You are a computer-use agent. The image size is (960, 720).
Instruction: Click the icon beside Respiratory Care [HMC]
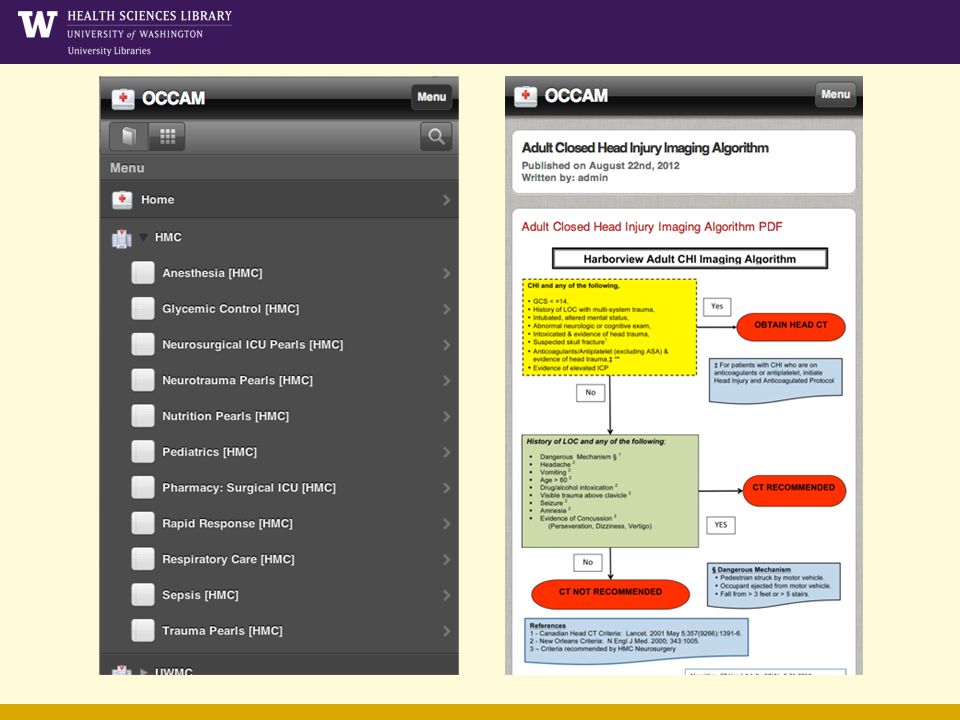point(143,559)
